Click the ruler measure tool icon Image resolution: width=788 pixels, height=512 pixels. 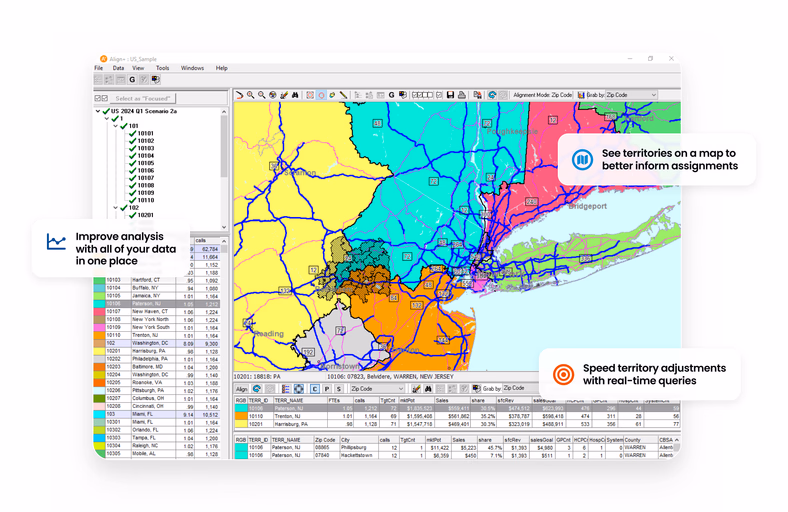[x=343, y=95]
